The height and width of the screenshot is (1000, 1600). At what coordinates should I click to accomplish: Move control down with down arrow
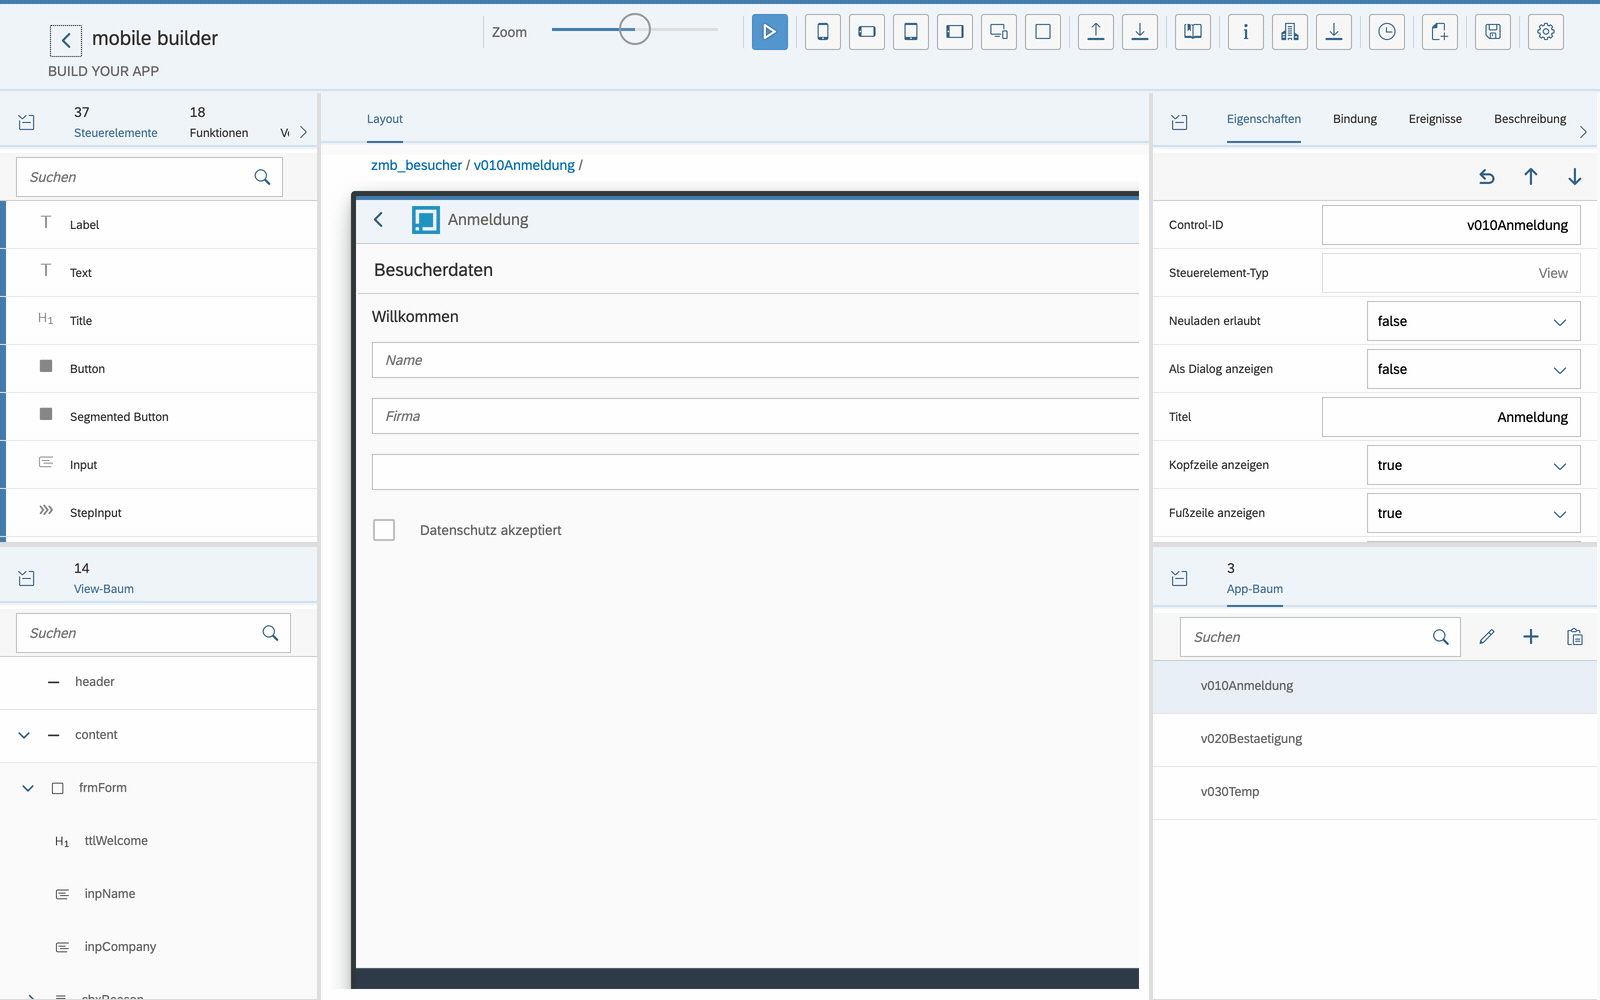click(x=1575, y=177)
